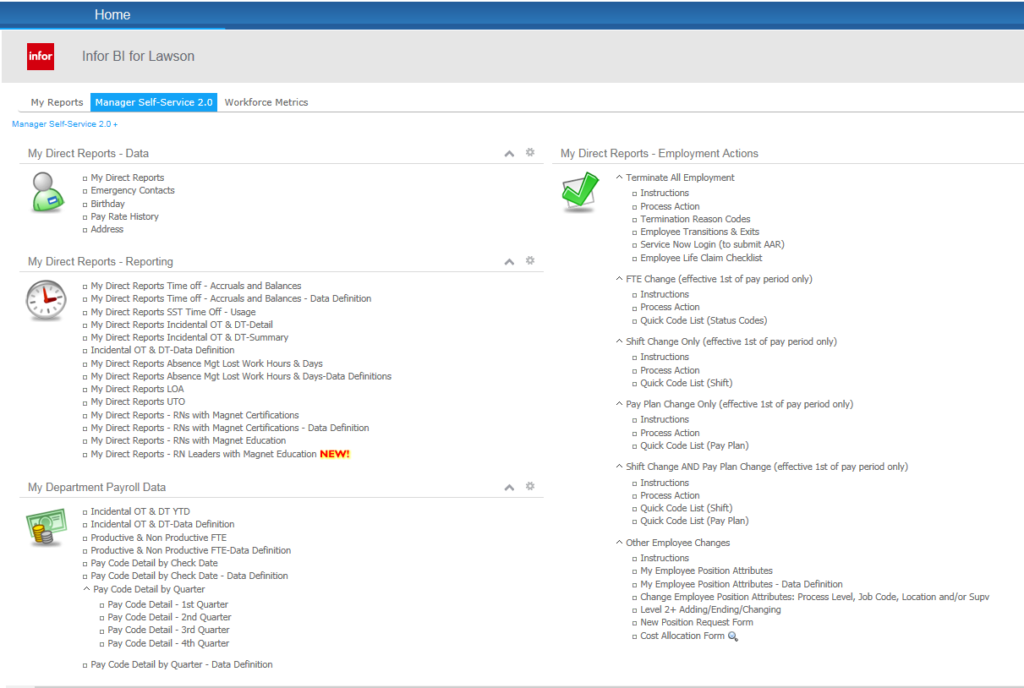The width and height of the screenshot is (1024, 688).
Task: Click the clock icon in Reporting section
Action: [x=46, y=299]
